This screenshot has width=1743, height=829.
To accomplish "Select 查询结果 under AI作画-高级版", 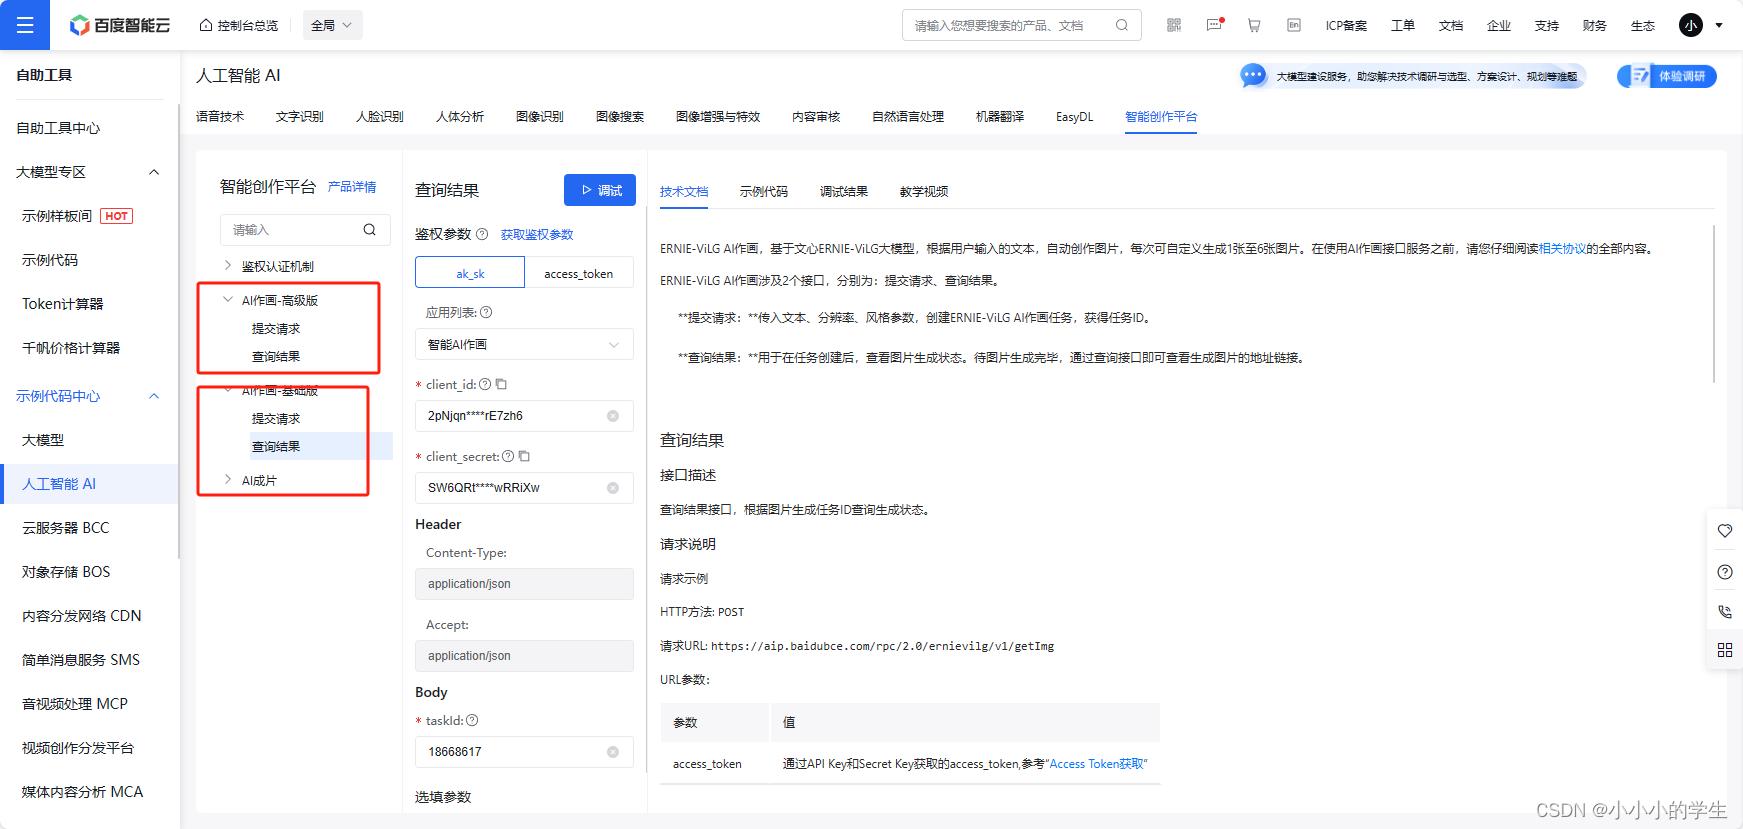I will pos(276,357).
